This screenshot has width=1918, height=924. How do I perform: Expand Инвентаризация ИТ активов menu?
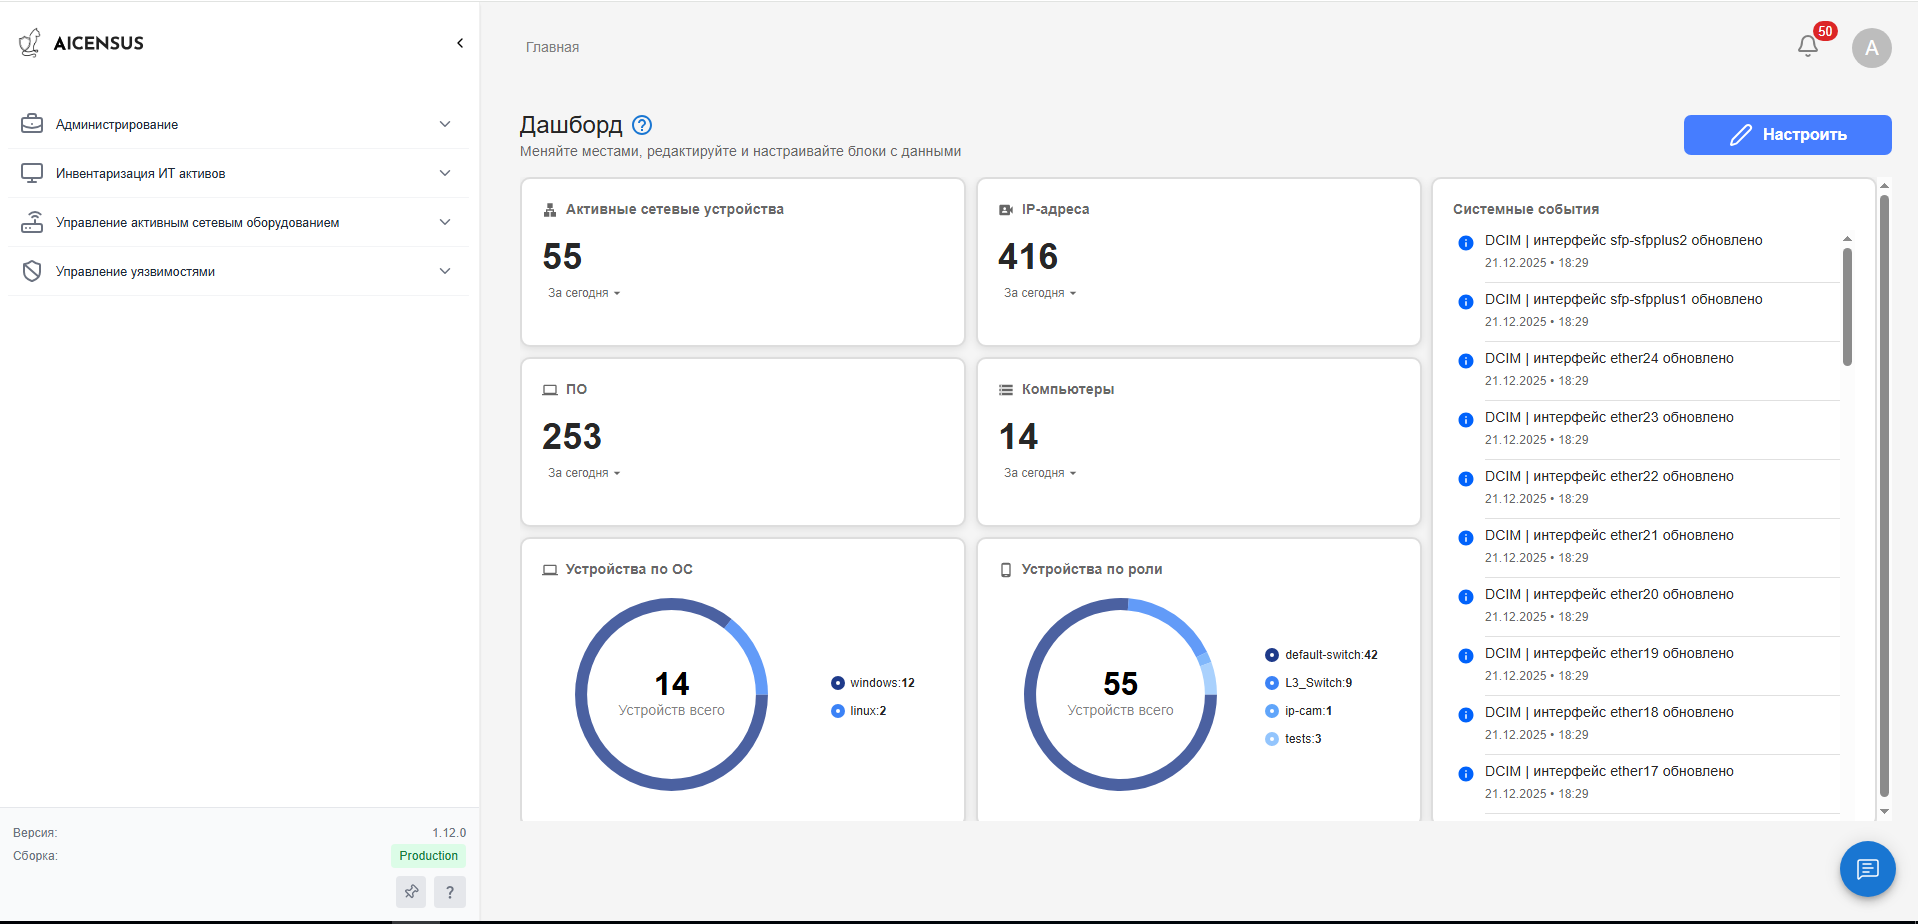pyautogui.click(x=238, y=173)
